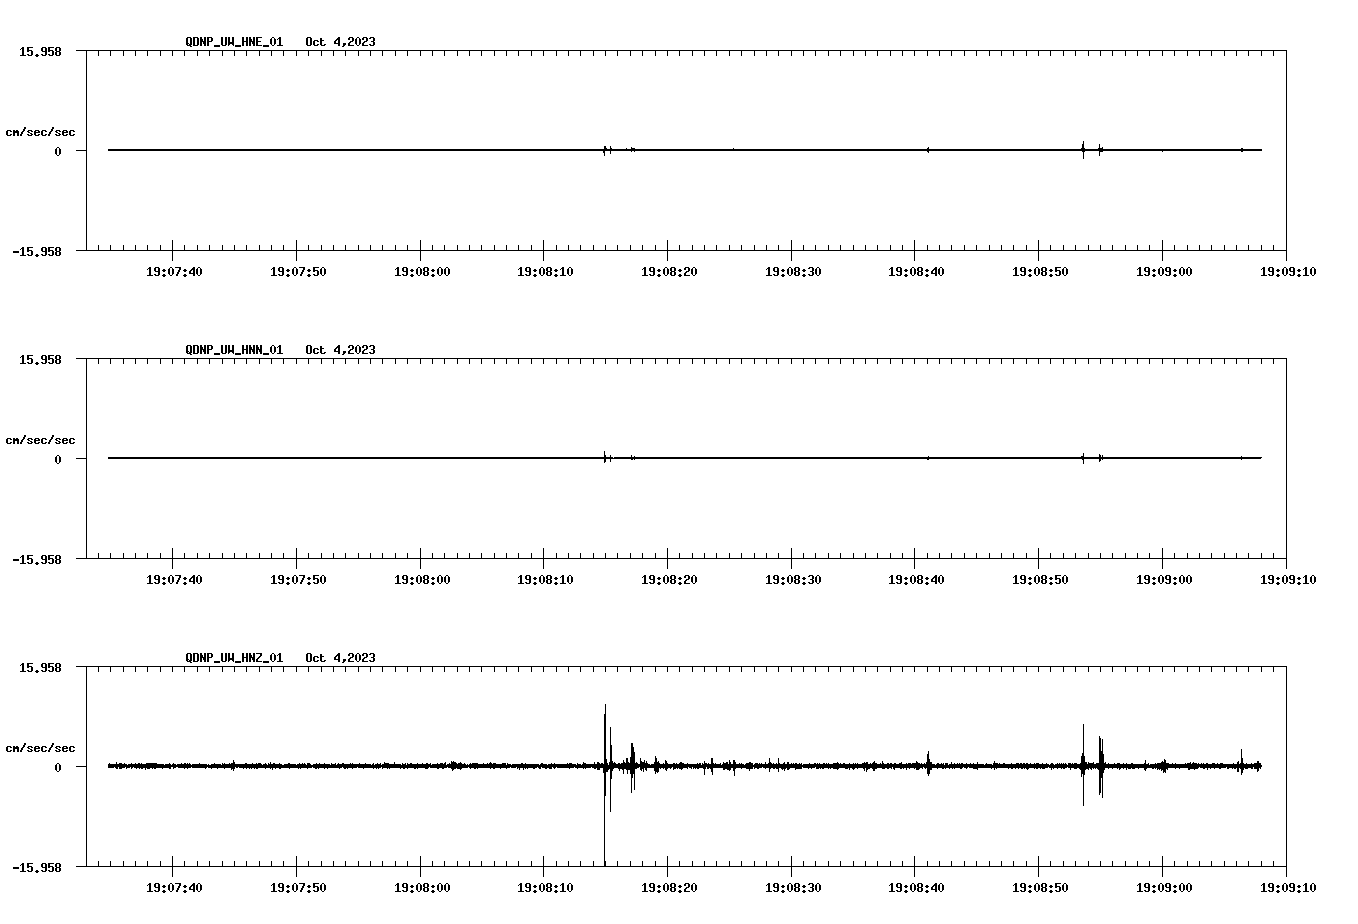Click the largest spike on HNZ trace near 19:08:15
This screenshot has width=1358, height=924.
coord(605,785)
